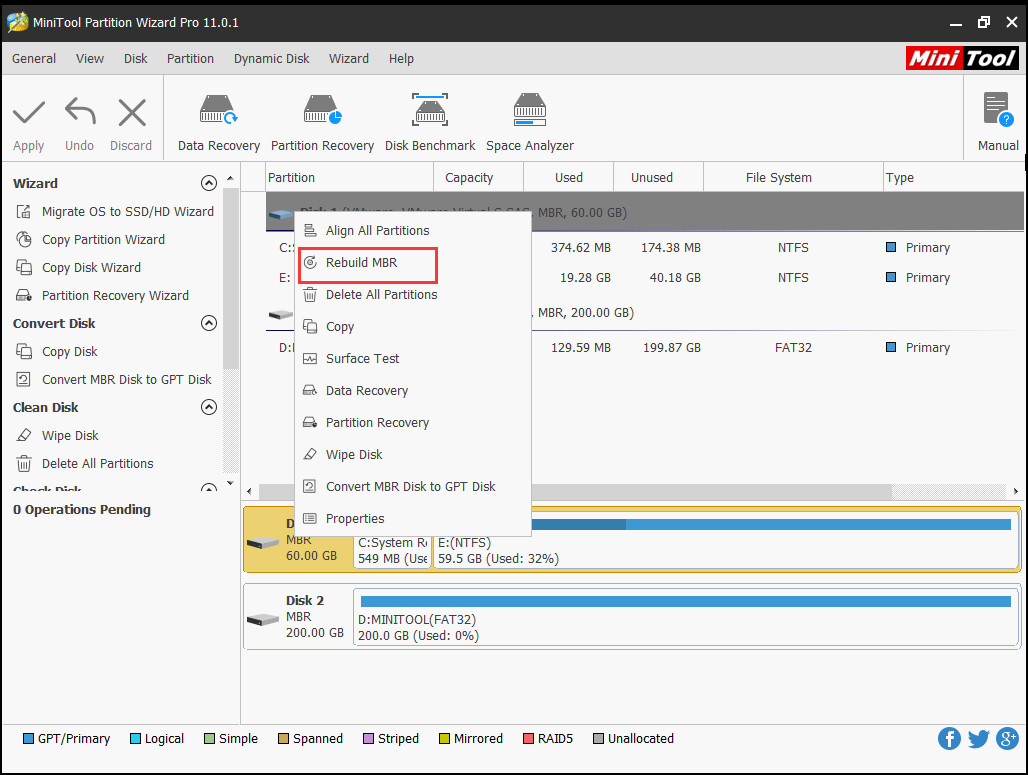This screenshot has width=1028, height=775.
Task: Open the Disk menu
Action: tap(136, 58)
